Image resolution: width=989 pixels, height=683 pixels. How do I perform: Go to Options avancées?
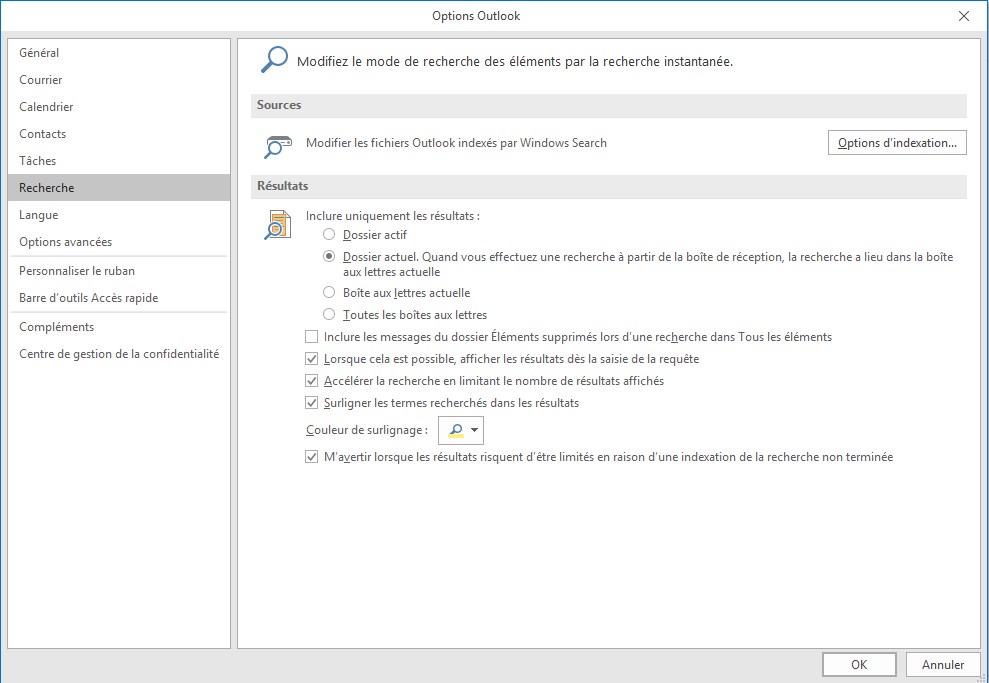coord(119,242)
